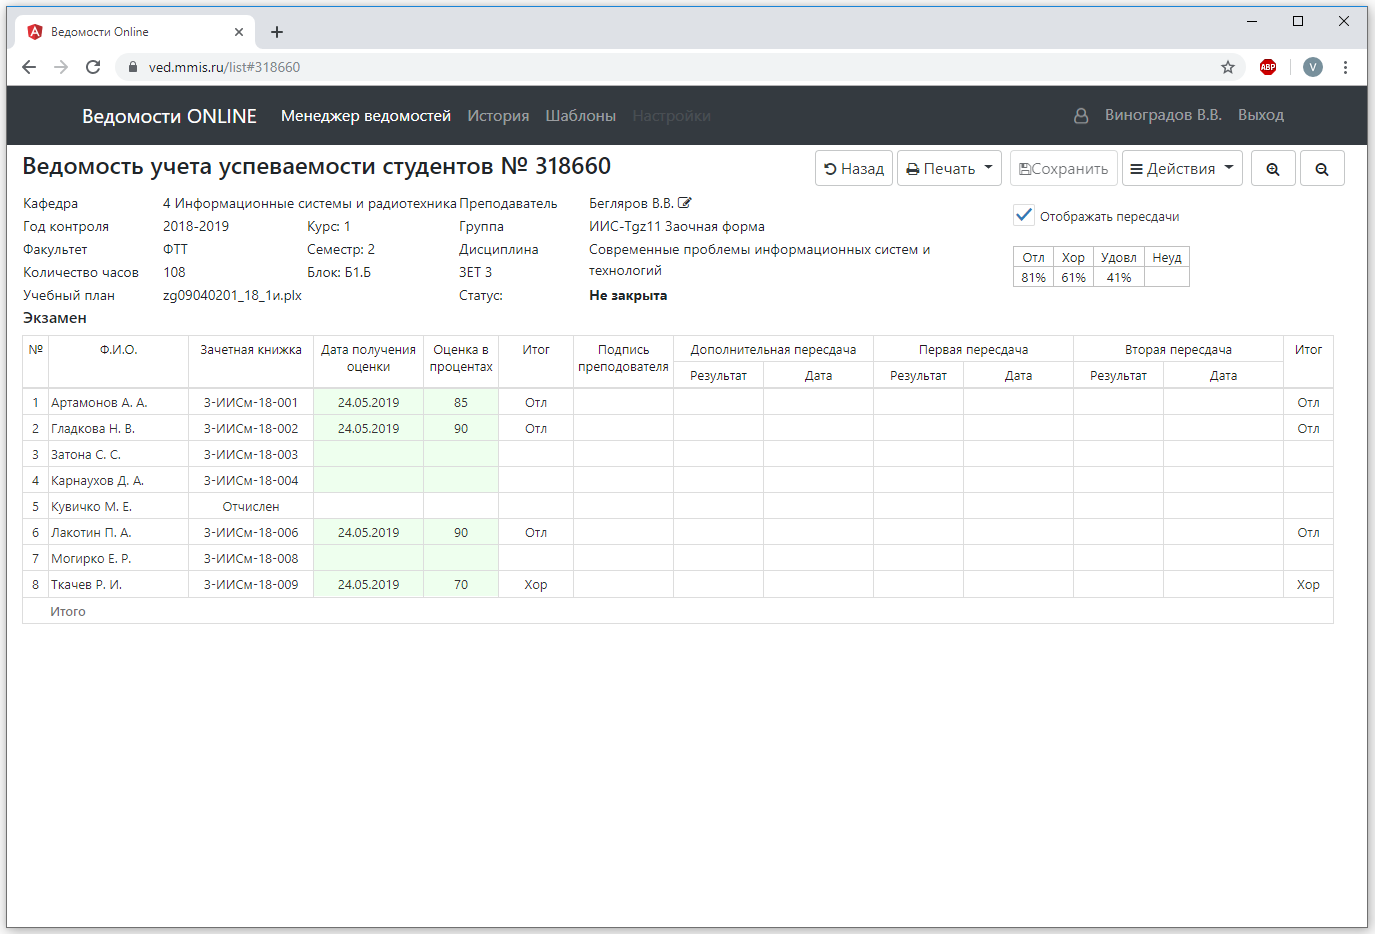Bookmark this page with the star icon
Screen dimensions: 1375x934
click(1228, 67)
